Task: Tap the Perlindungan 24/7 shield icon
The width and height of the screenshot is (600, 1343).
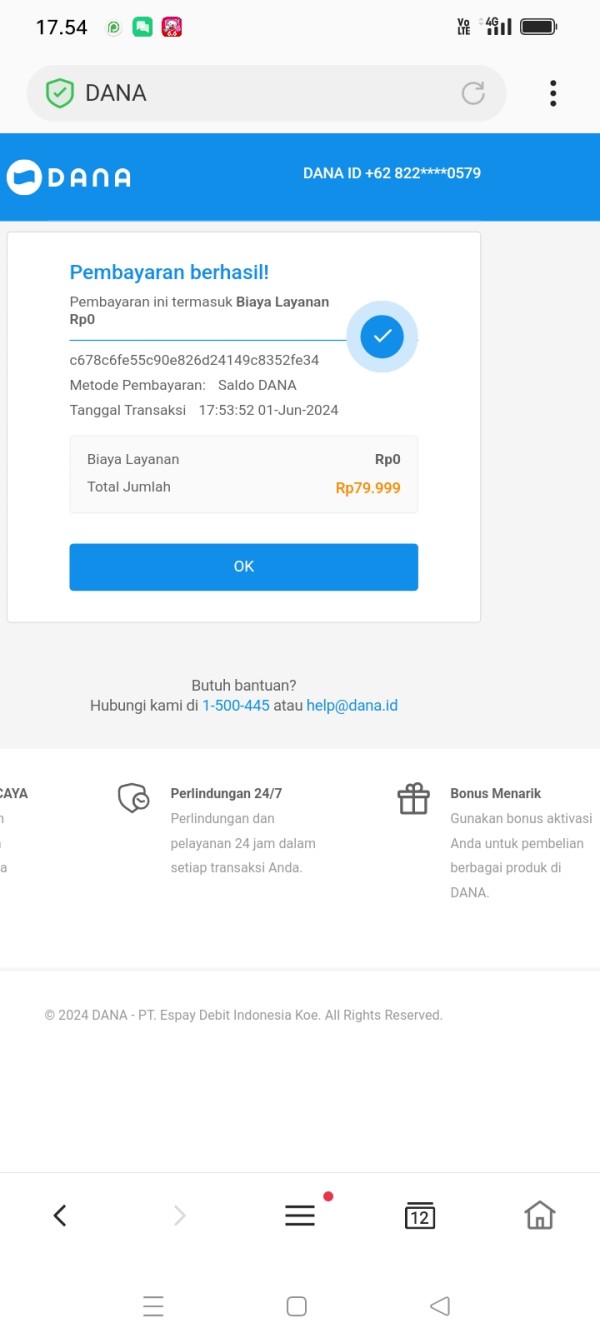Action: tap(134, 798)
